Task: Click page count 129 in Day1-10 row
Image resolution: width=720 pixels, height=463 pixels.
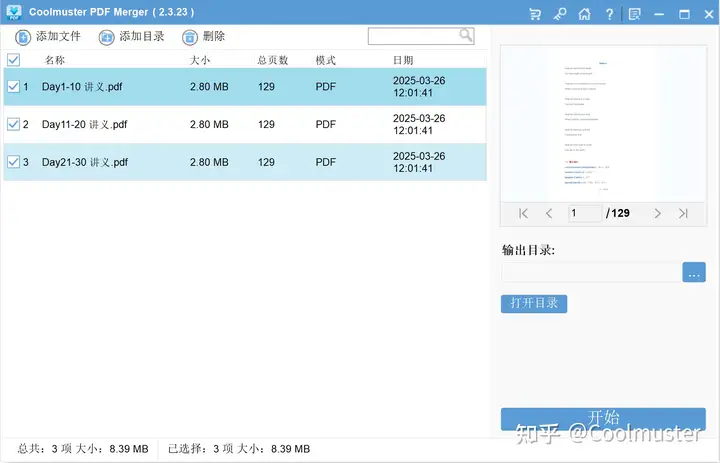Action: [266, 87]
